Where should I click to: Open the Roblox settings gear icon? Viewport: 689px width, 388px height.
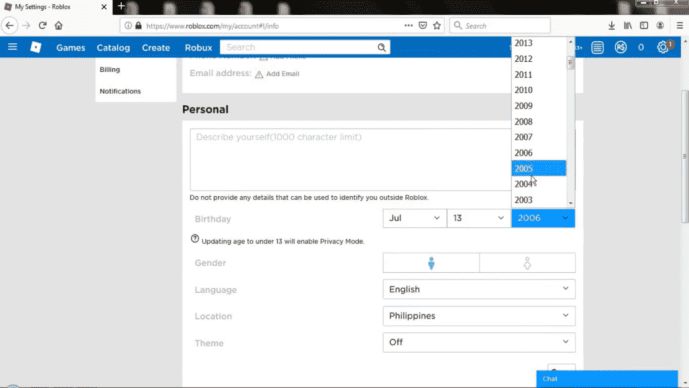tap(663, 47)
